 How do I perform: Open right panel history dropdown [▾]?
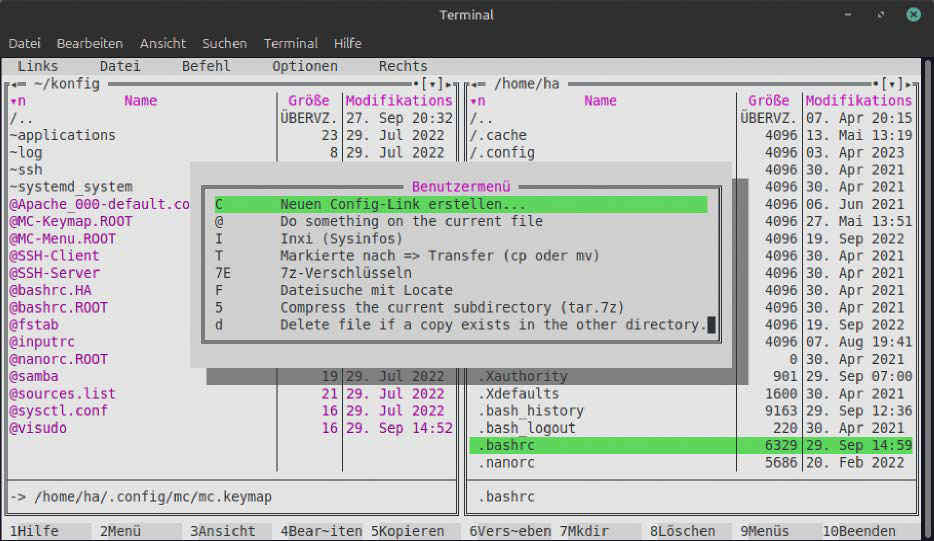892,84
